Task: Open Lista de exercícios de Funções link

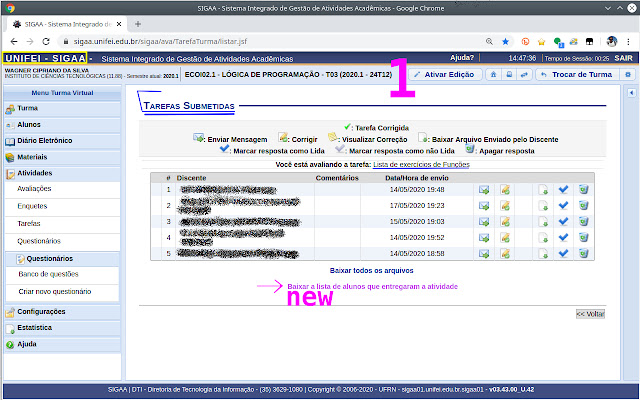Action: pos(421,165)
